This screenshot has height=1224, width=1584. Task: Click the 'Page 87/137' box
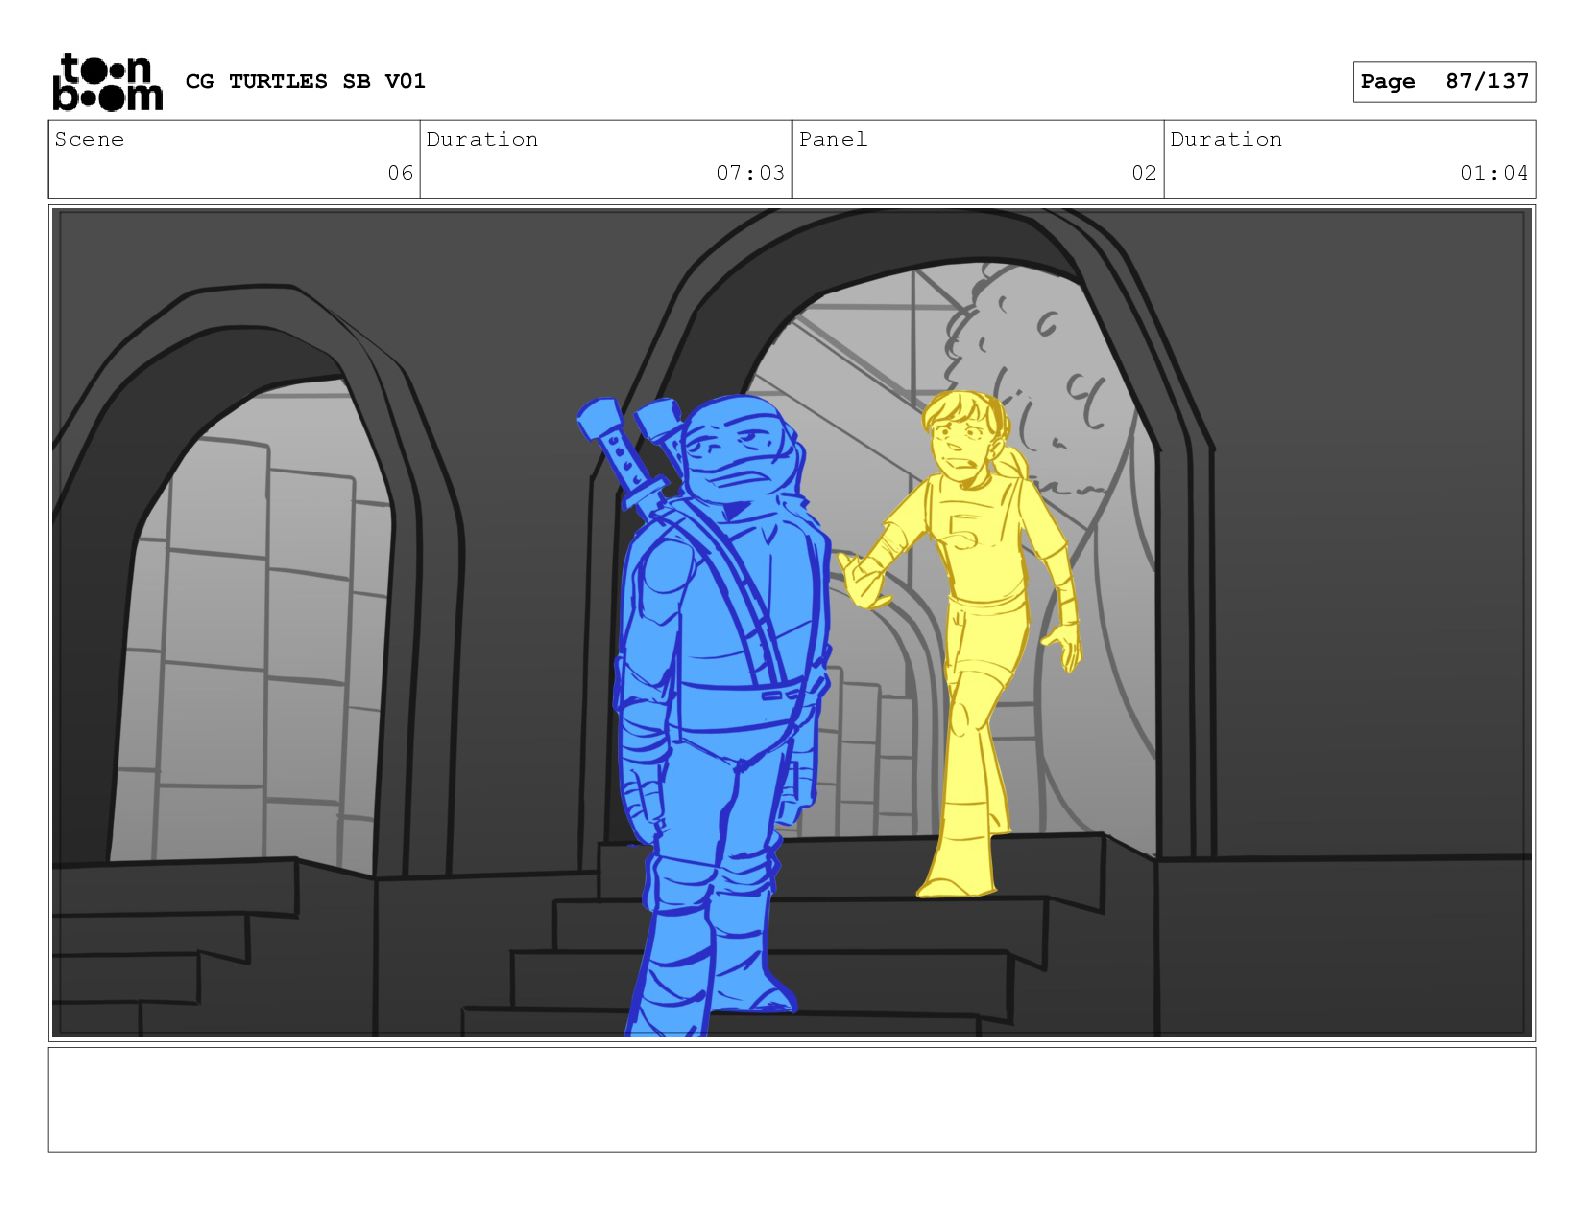[x=1444, y=82]
